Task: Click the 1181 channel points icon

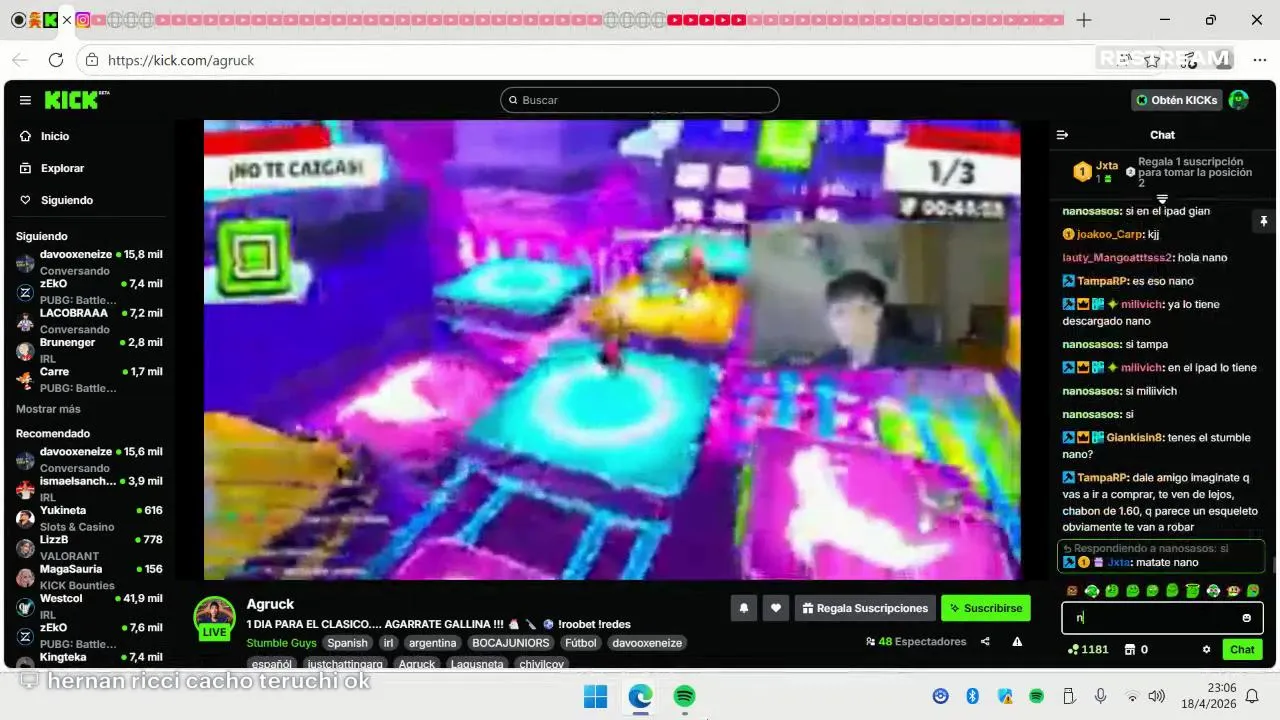Action: 1074,649
